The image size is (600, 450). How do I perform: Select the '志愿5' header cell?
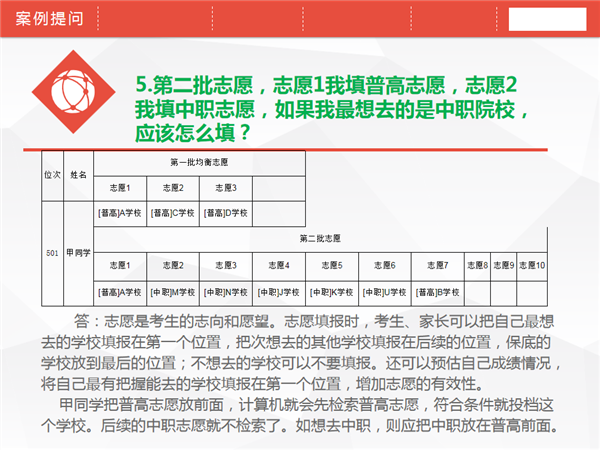pos(332,266)
